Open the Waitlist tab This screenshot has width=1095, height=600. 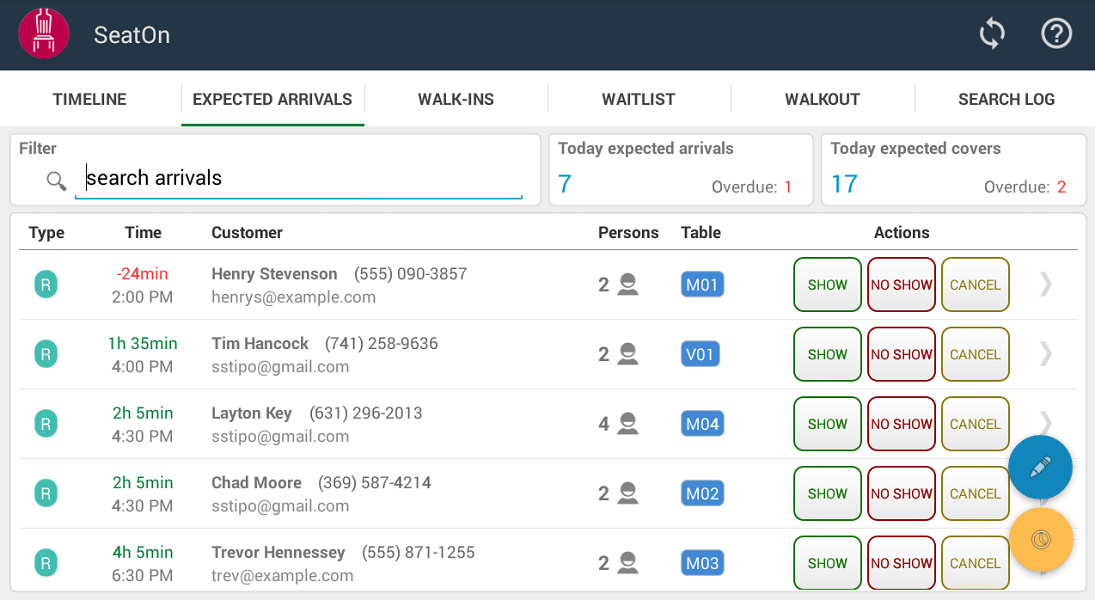click(x=638, y=99)
